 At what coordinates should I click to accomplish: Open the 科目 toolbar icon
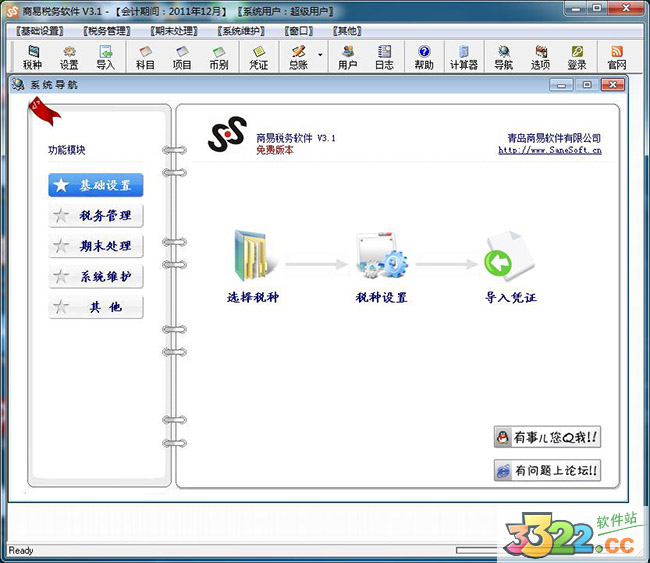145,57
